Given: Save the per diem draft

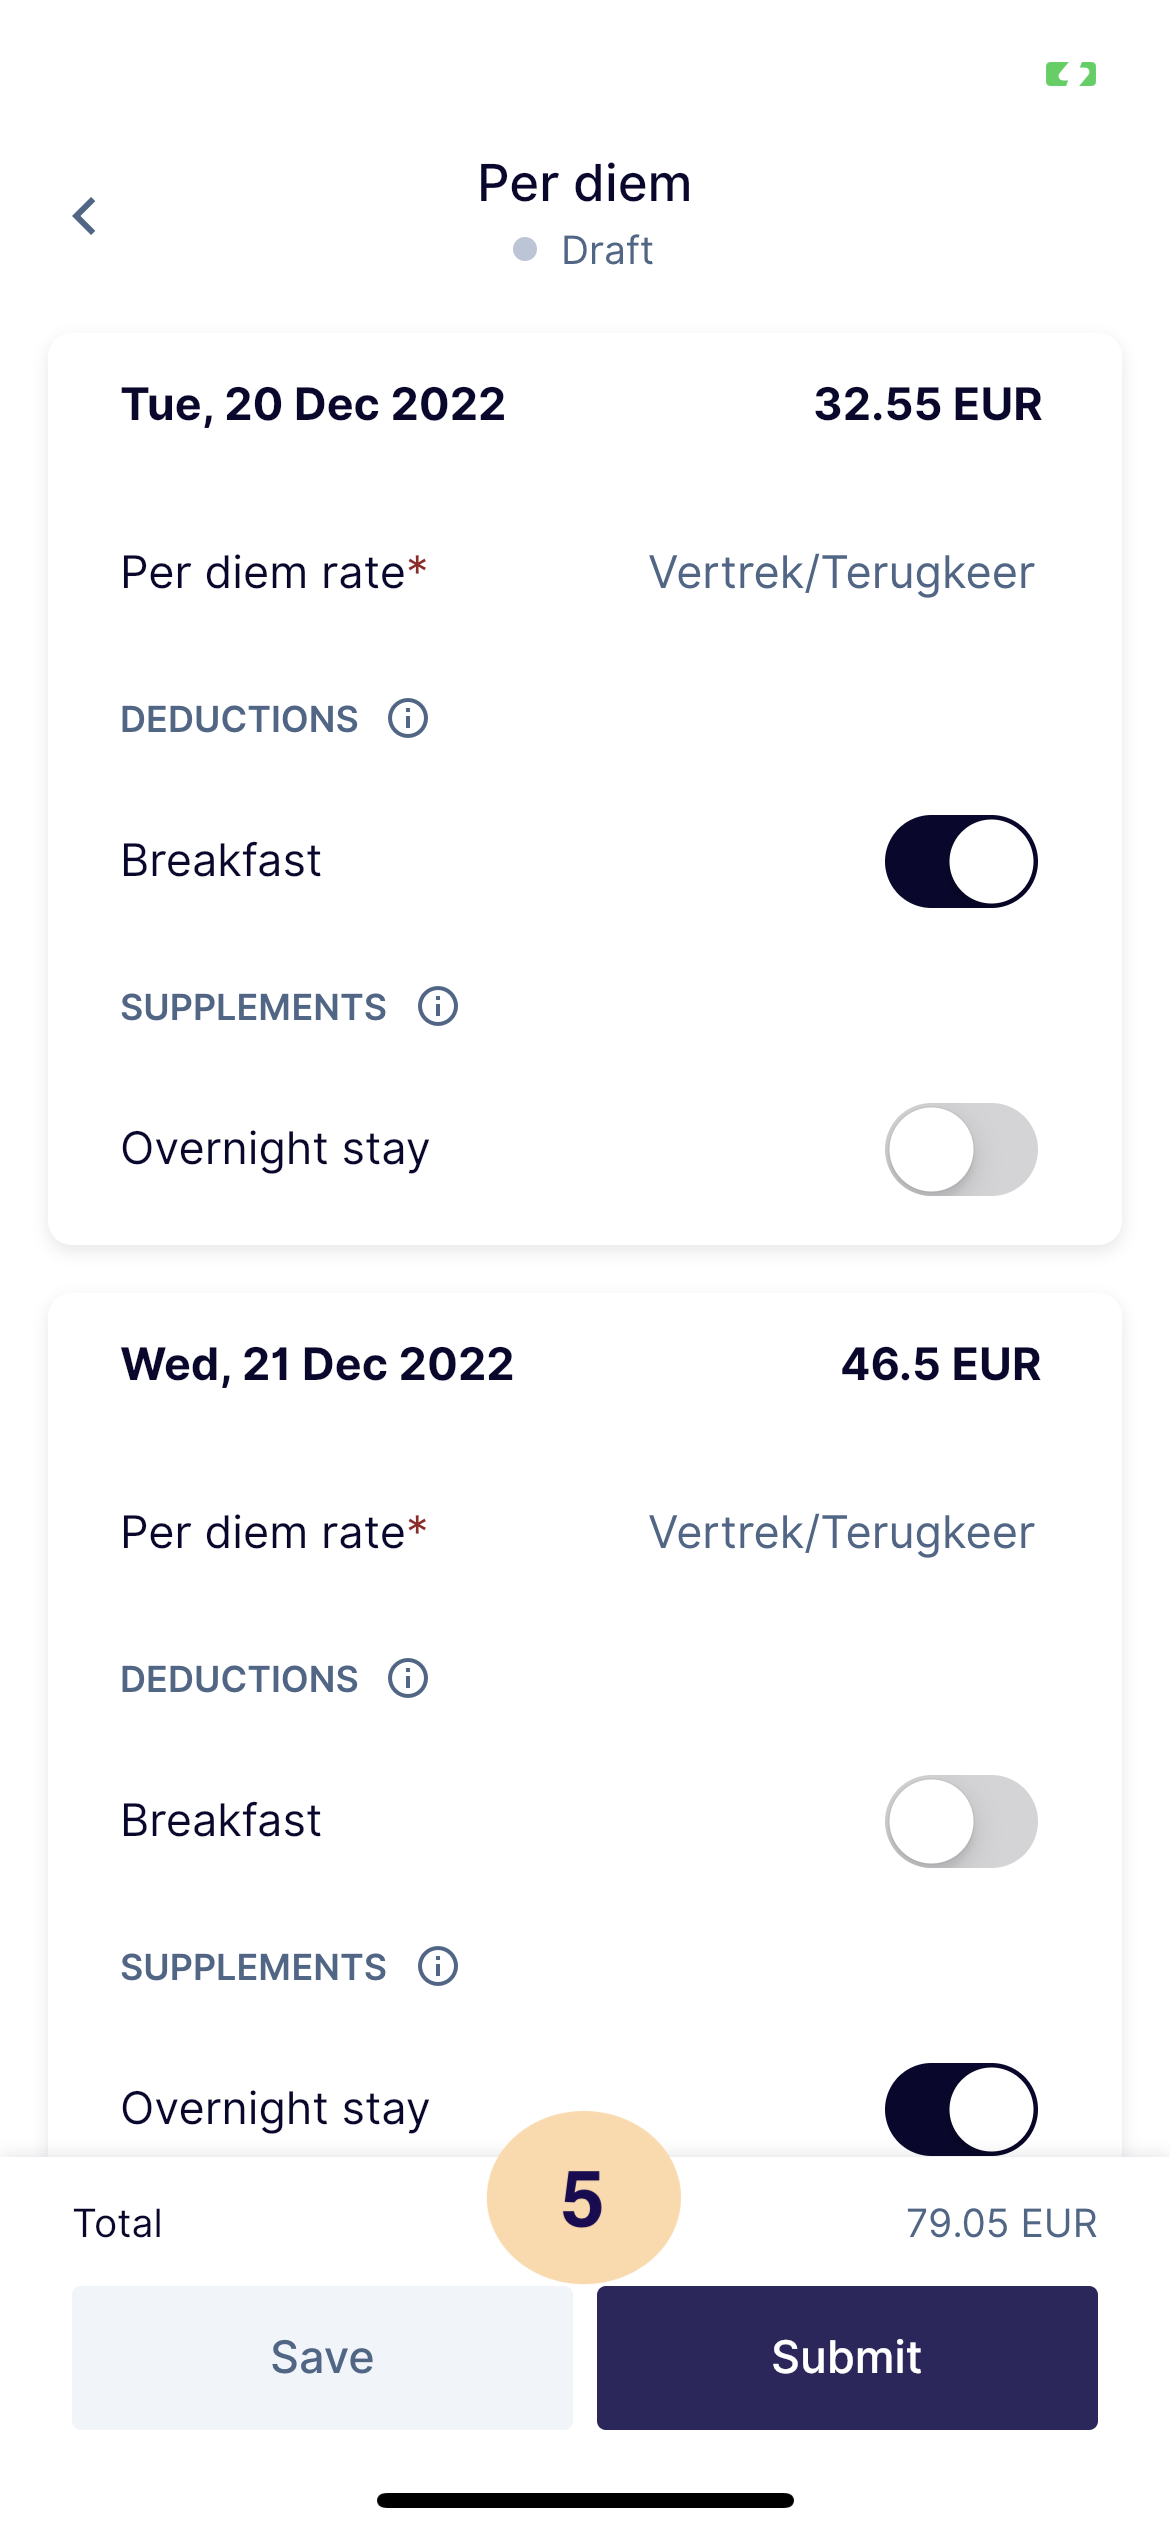Looking at the screenshot, I should 322,2357.
